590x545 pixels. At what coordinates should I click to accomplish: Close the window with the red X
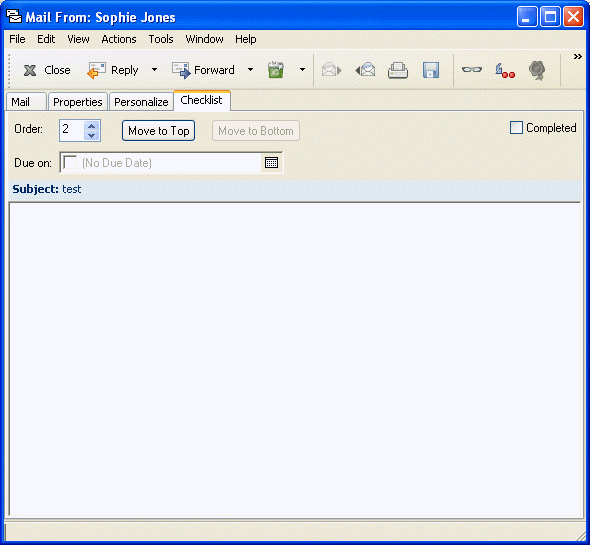point(573,17)
